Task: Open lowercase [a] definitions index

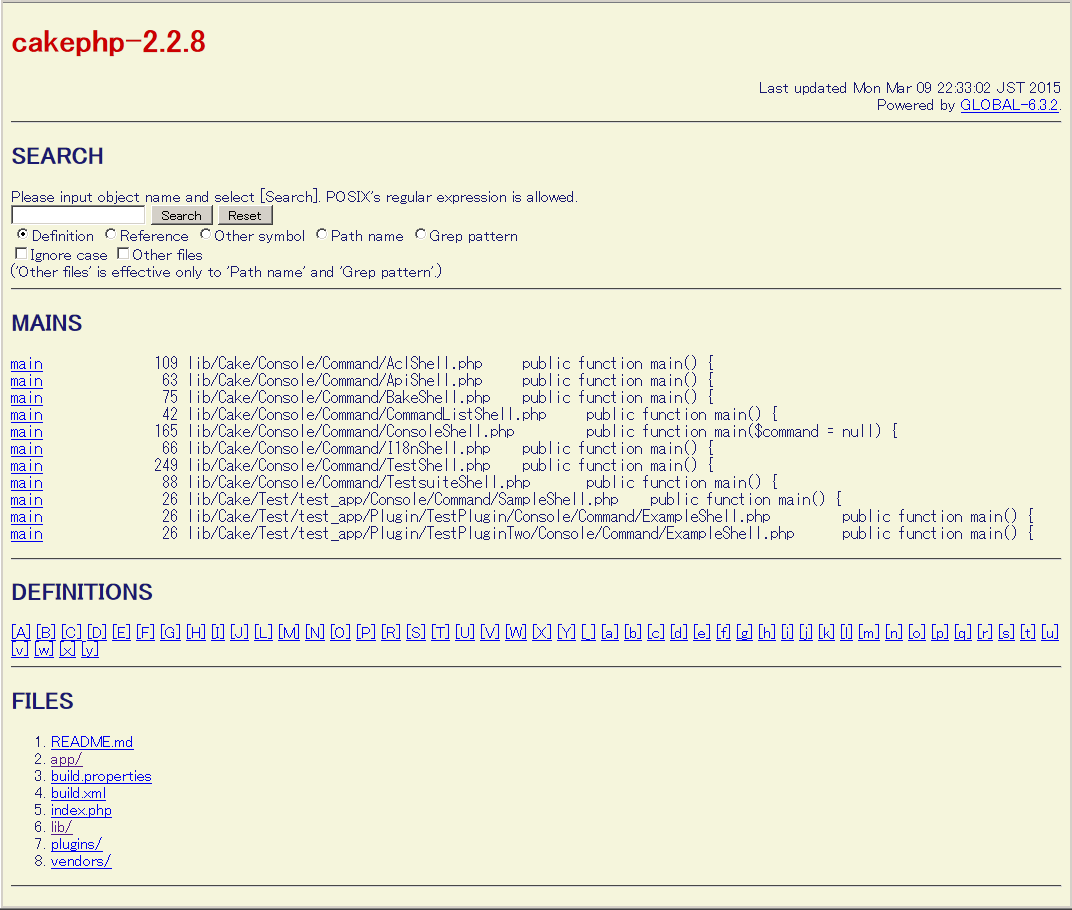Action: (x=610, y=632)
